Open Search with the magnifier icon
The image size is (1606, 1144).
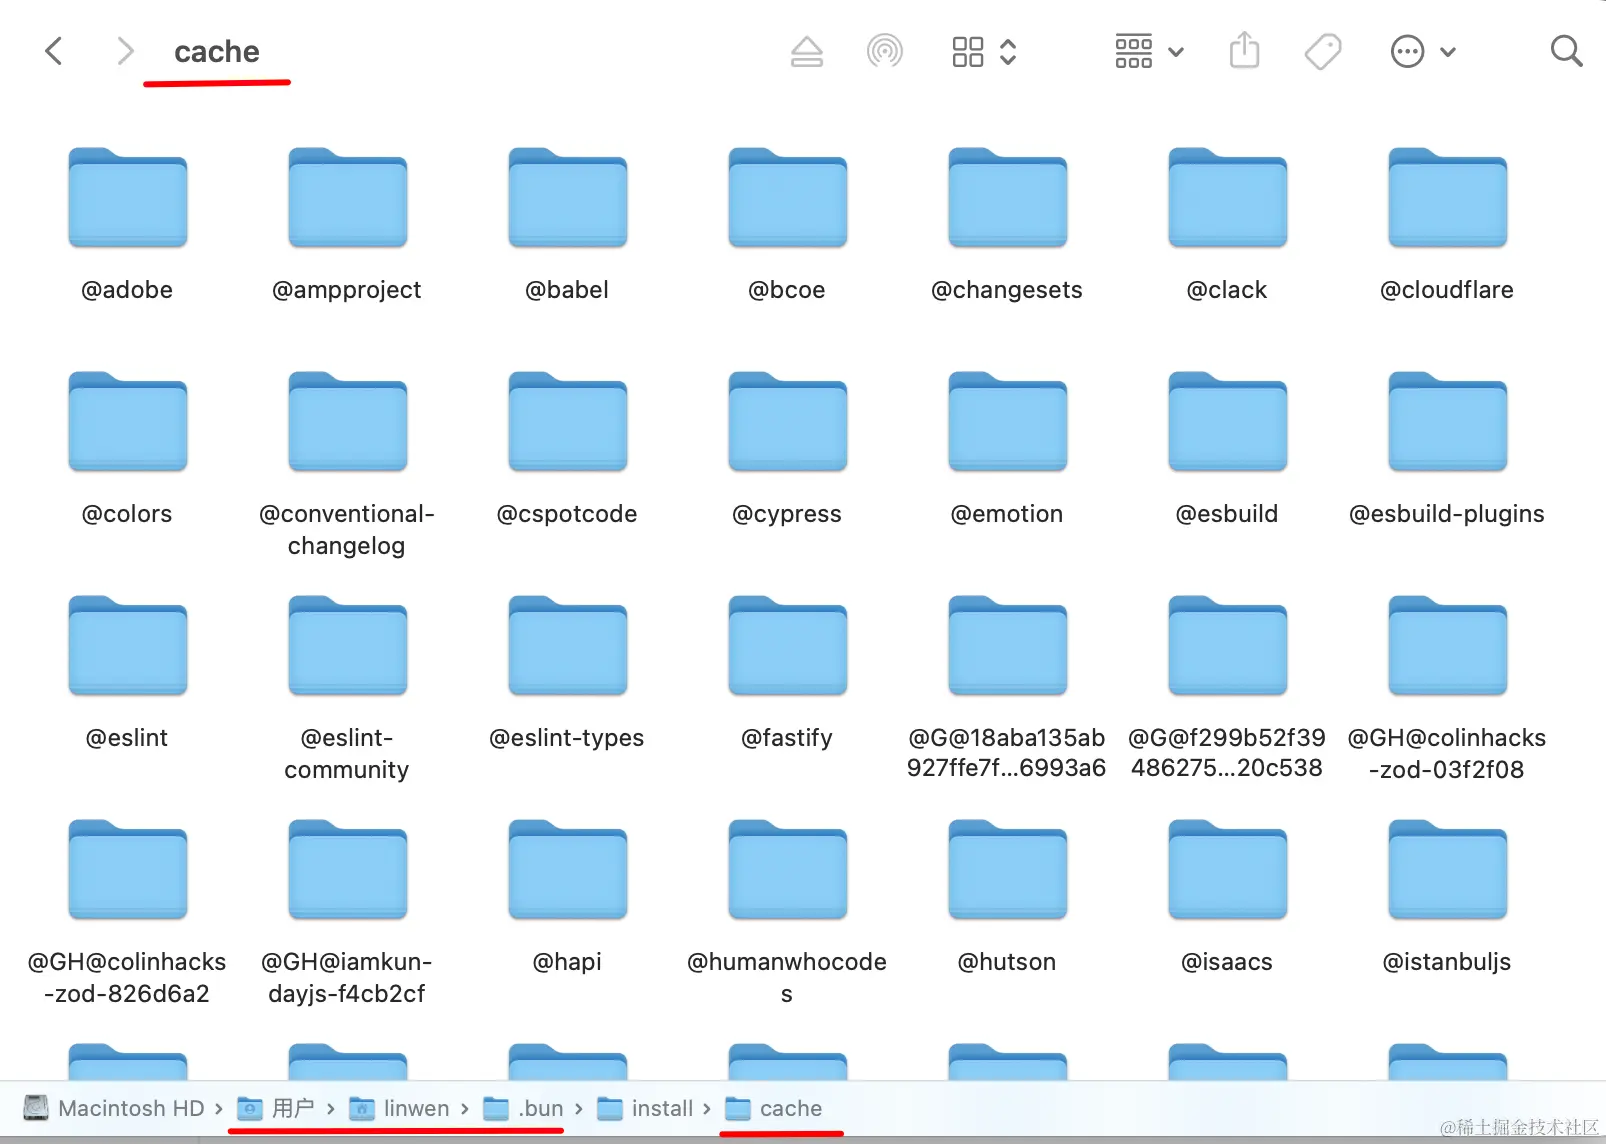tap(1566, 51)
